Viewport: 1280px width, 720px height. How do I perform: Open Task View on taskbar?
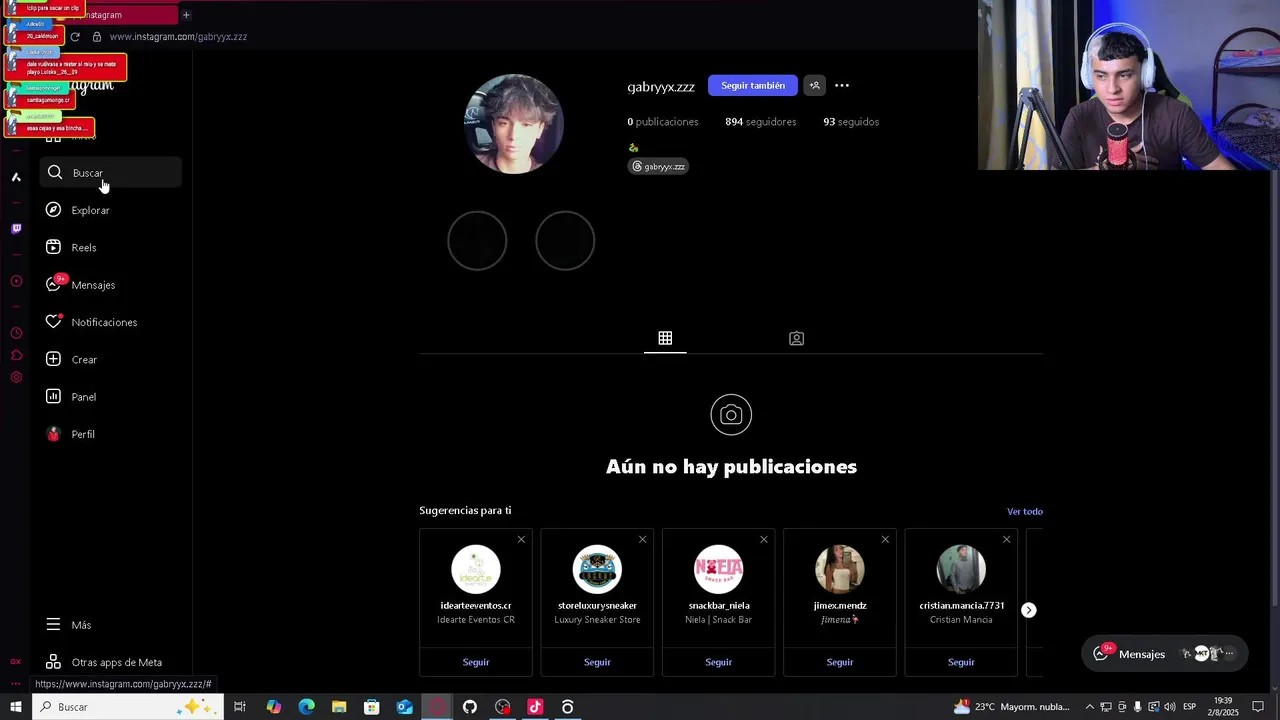click(x=240, y=707)
